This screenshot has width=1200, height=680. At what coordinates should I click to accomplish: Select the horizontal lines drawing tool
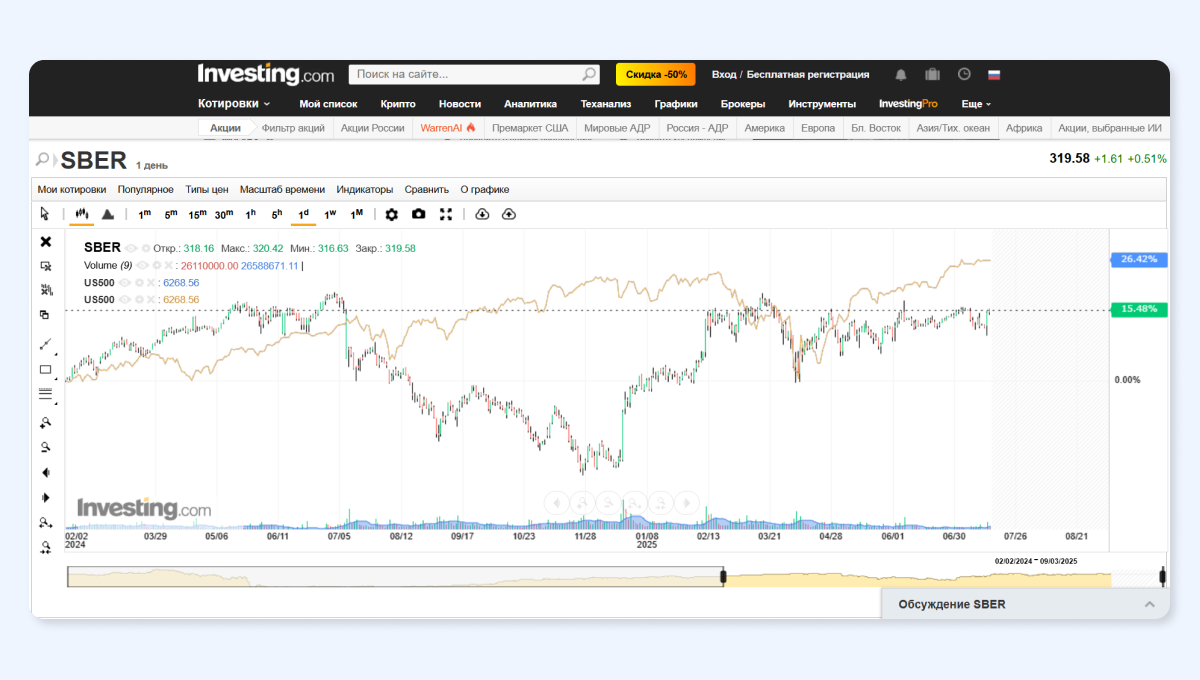(x=45, y=394)
